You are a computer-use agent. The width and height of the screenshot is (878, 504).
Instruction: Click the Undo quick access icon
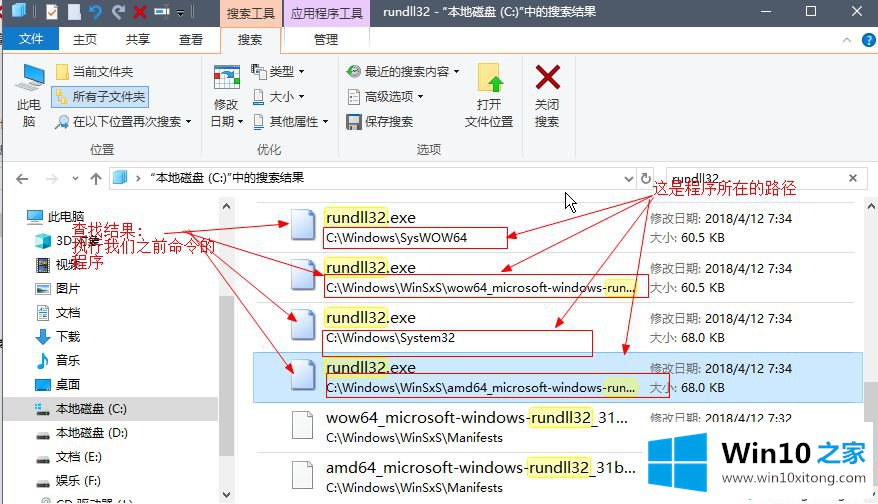pyautogui.click(x=95, y=11)
